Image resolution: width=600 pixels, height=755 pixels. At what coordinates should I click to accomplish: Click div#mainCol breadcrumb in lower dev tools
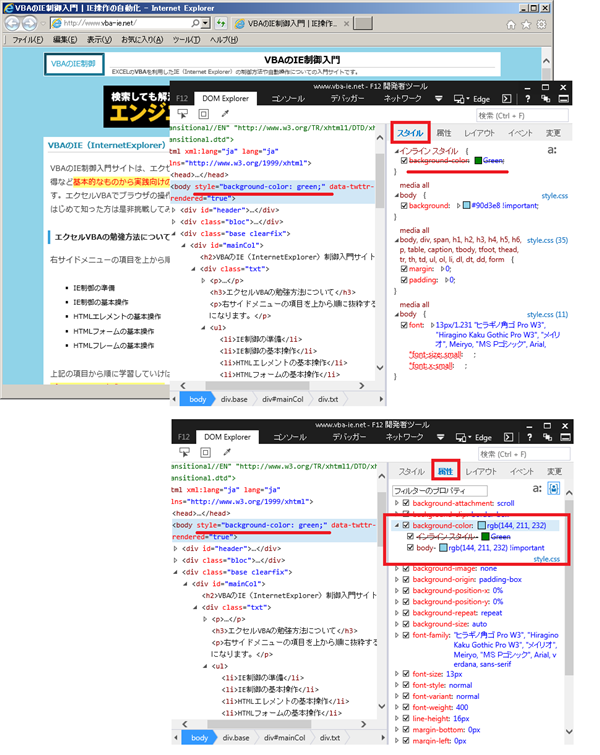(284, 738)
